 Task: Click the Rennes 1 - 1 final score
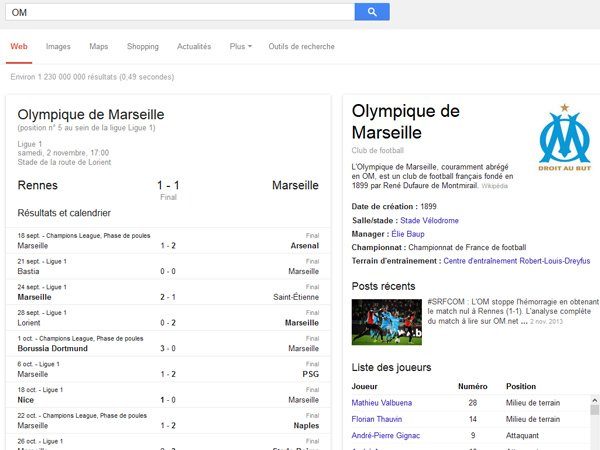[168, 185]
